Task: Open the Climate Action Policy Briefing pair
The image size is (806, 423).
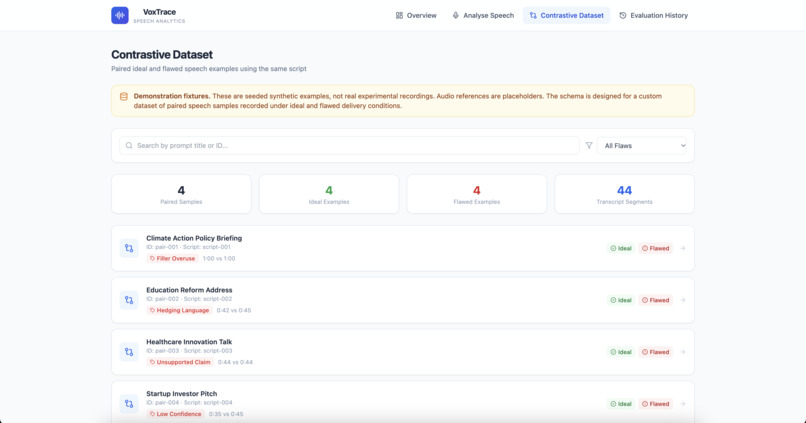Action: click(402, 248)
